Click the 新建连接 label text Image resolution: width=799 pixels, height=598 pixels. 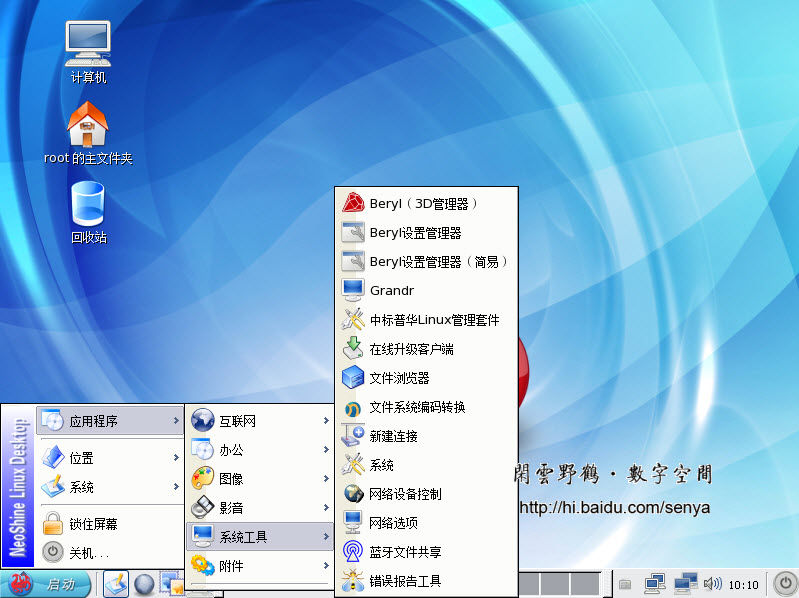(x=393, y=437)
